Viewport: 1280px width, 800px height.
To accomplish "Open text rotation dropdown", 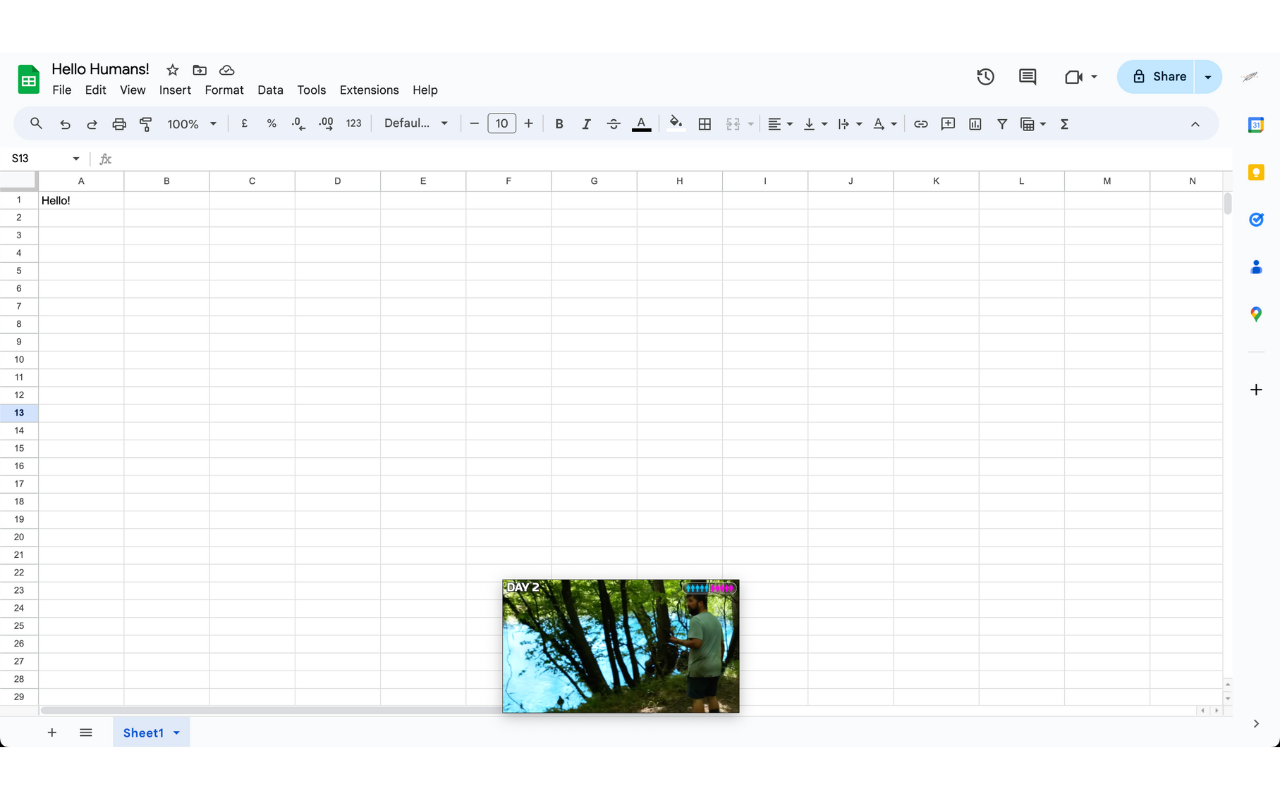I will tap(885, 124).
